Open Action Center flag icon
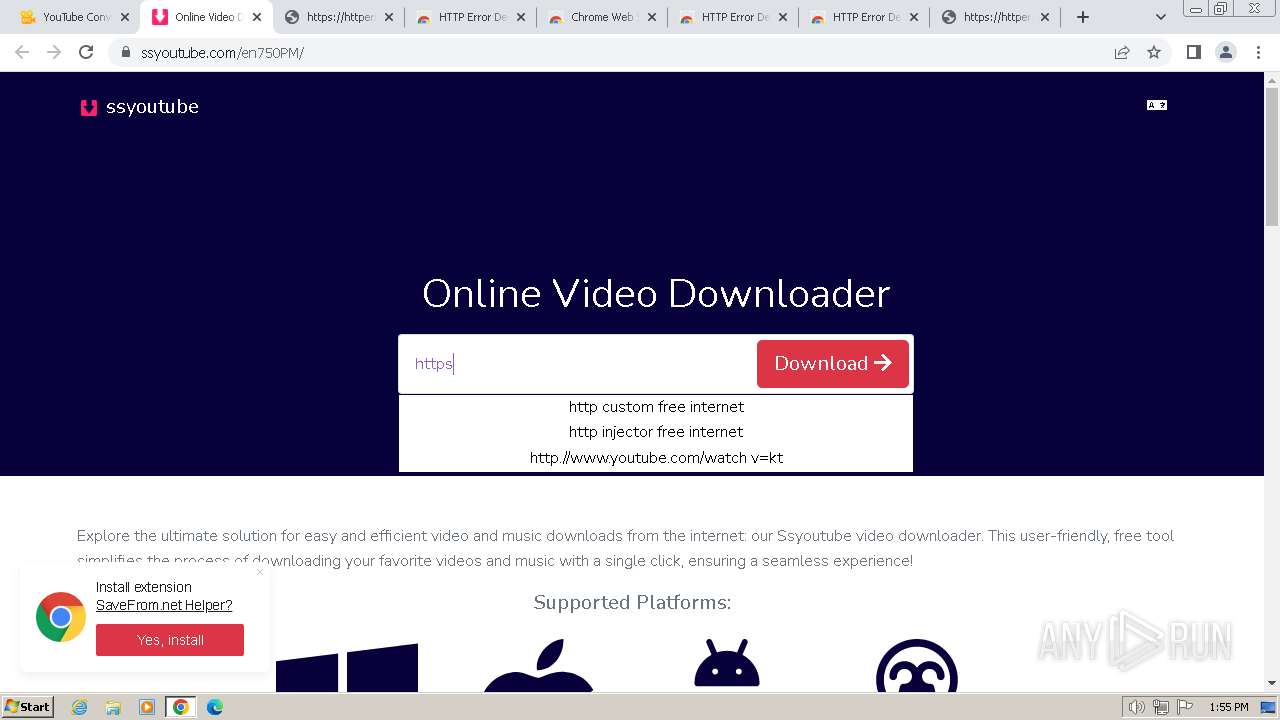The width and height of the screenshot is (1280, 720). pyautogui.click(x=1185, y=707)
